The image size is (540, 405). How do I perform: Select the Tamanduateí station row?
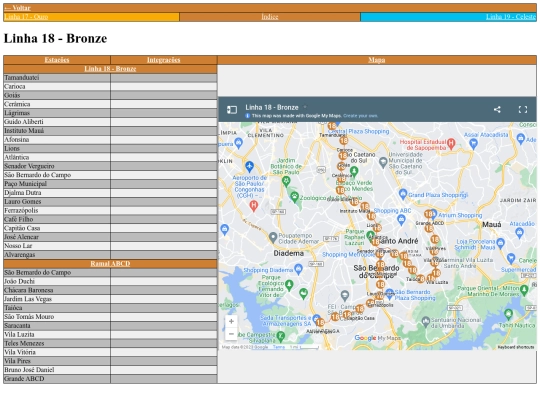tap(110, 78)
